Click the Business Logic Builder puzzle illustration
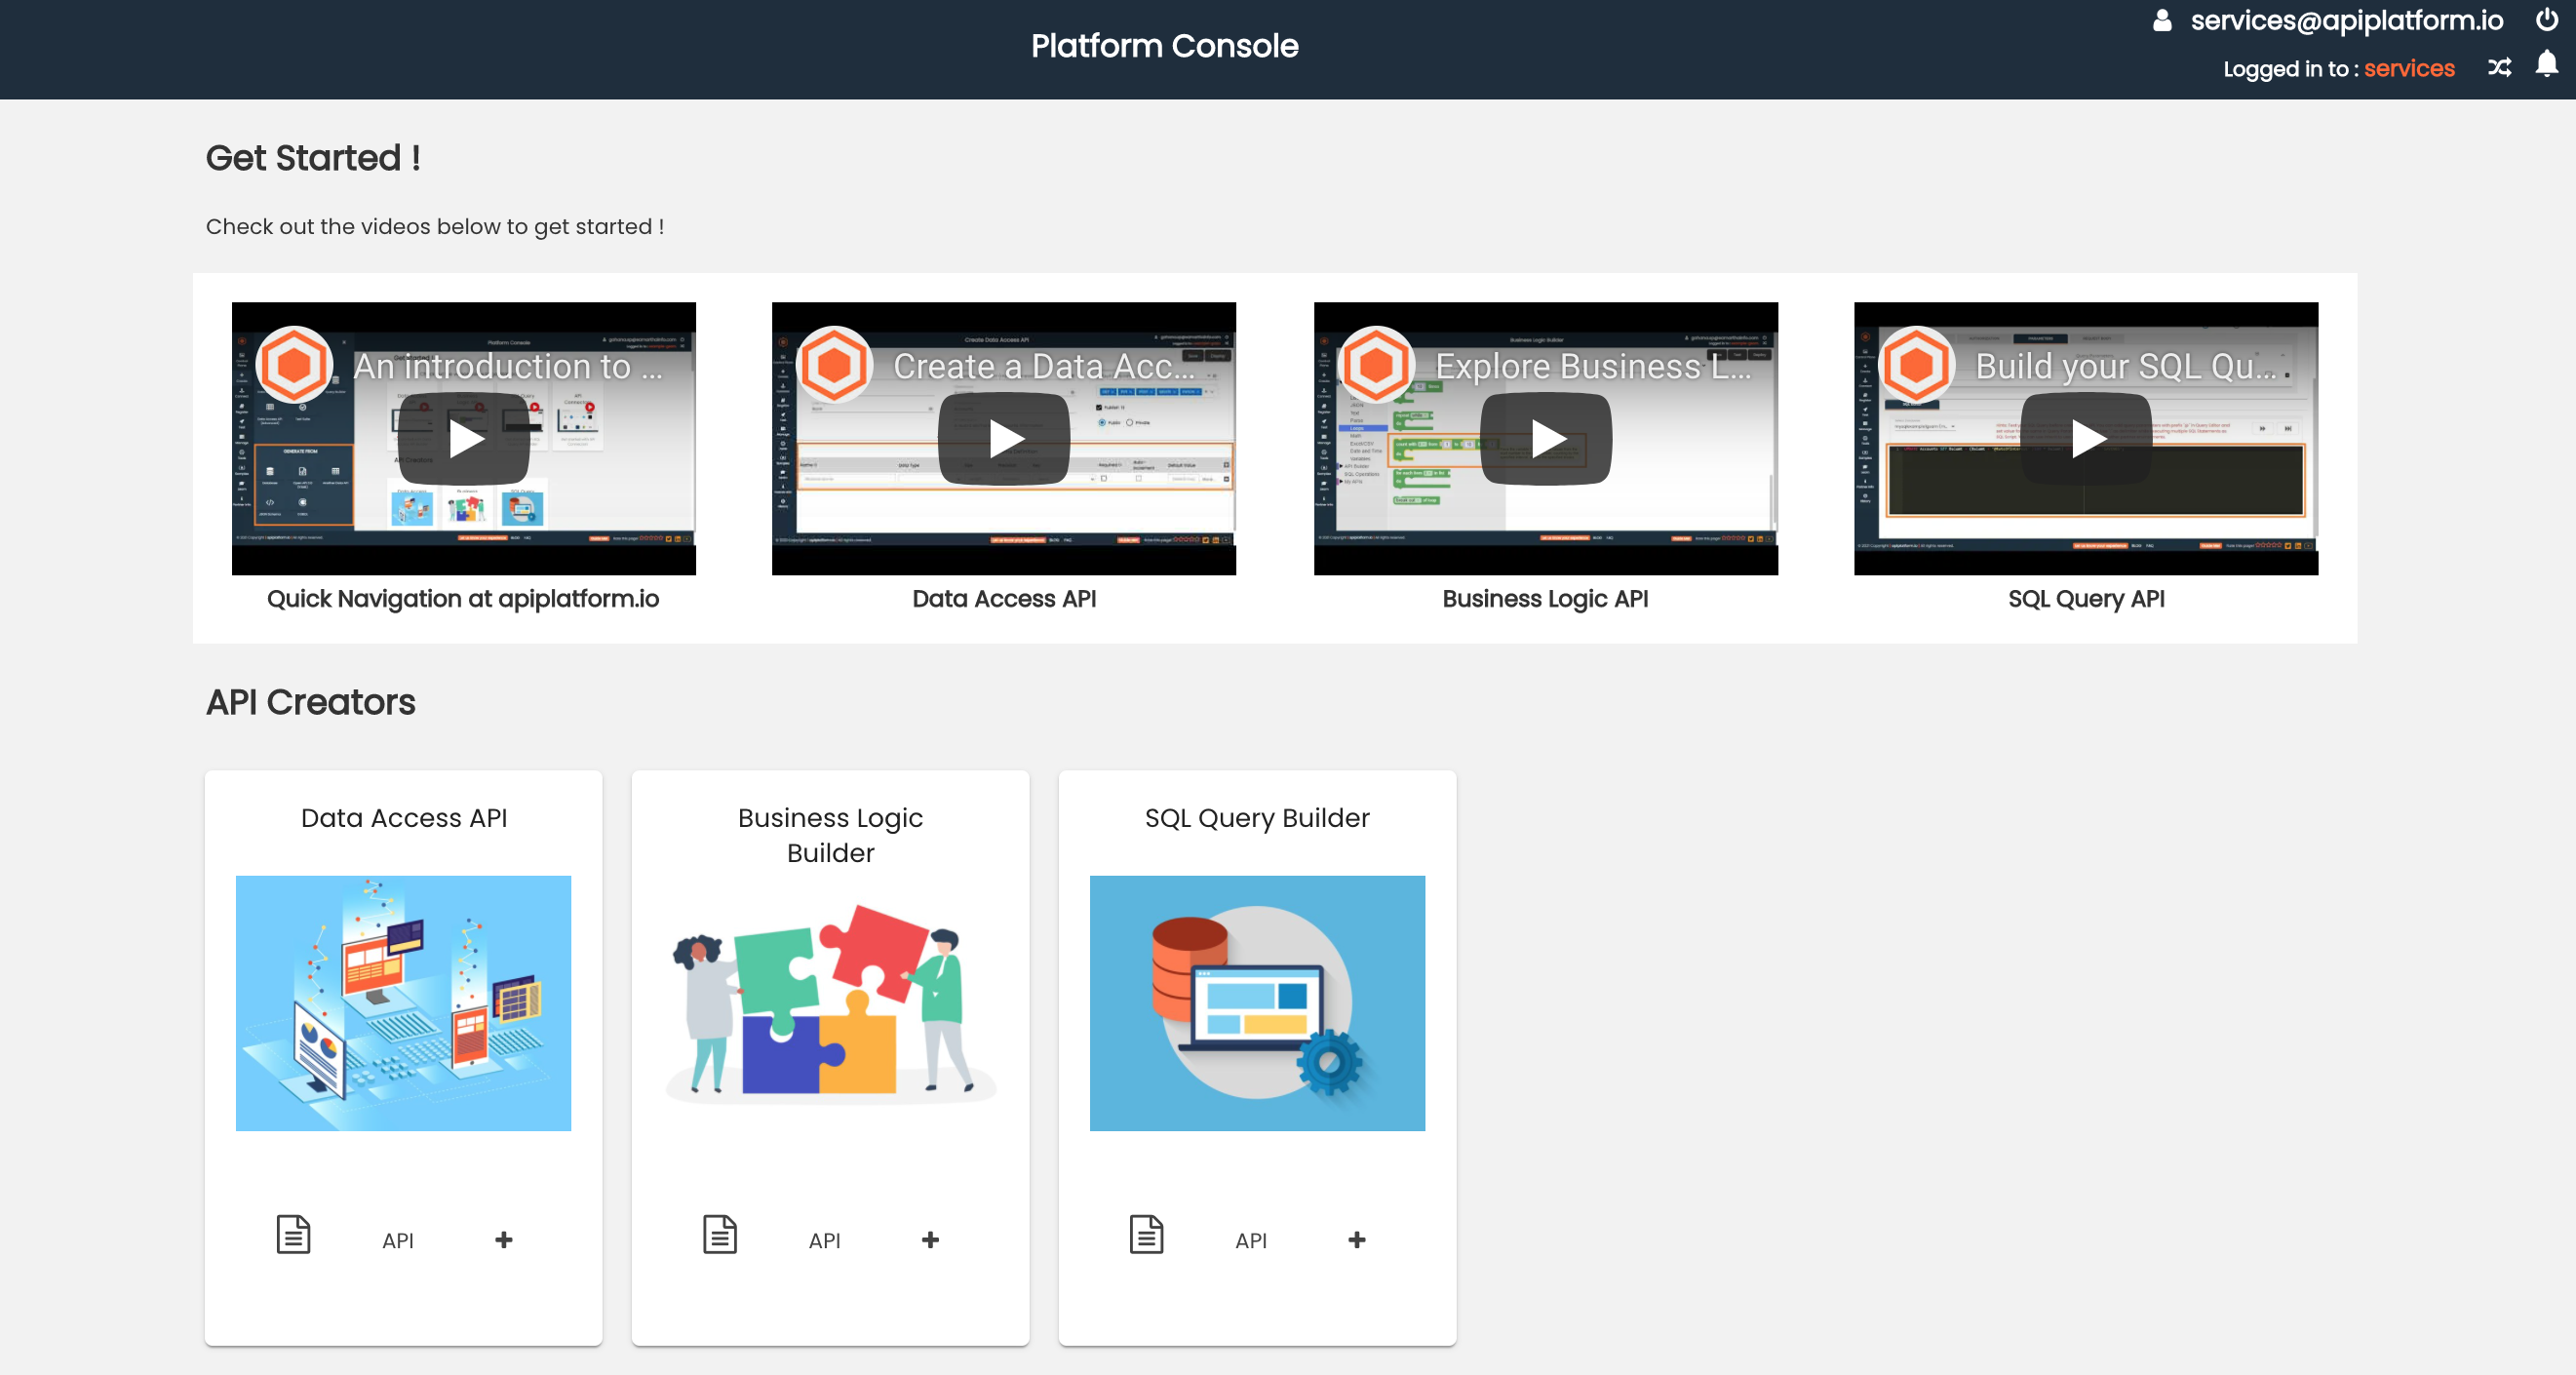The height and width of the screenshot is (1375, 2576). (830, 1003)
